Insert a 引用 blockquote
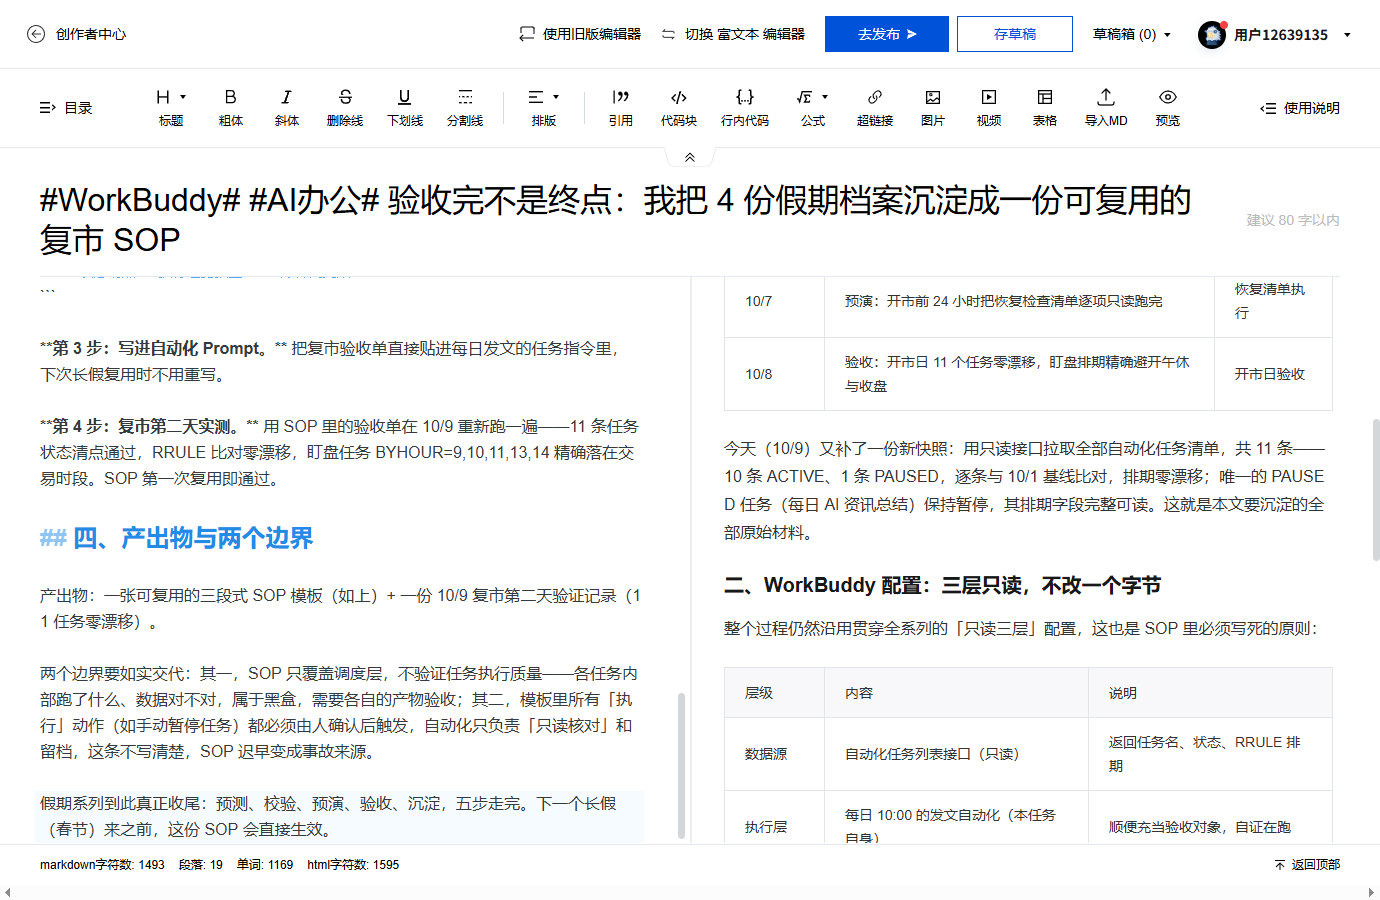1380x900 pixels. pyautogui.click(x=621, y=107)
